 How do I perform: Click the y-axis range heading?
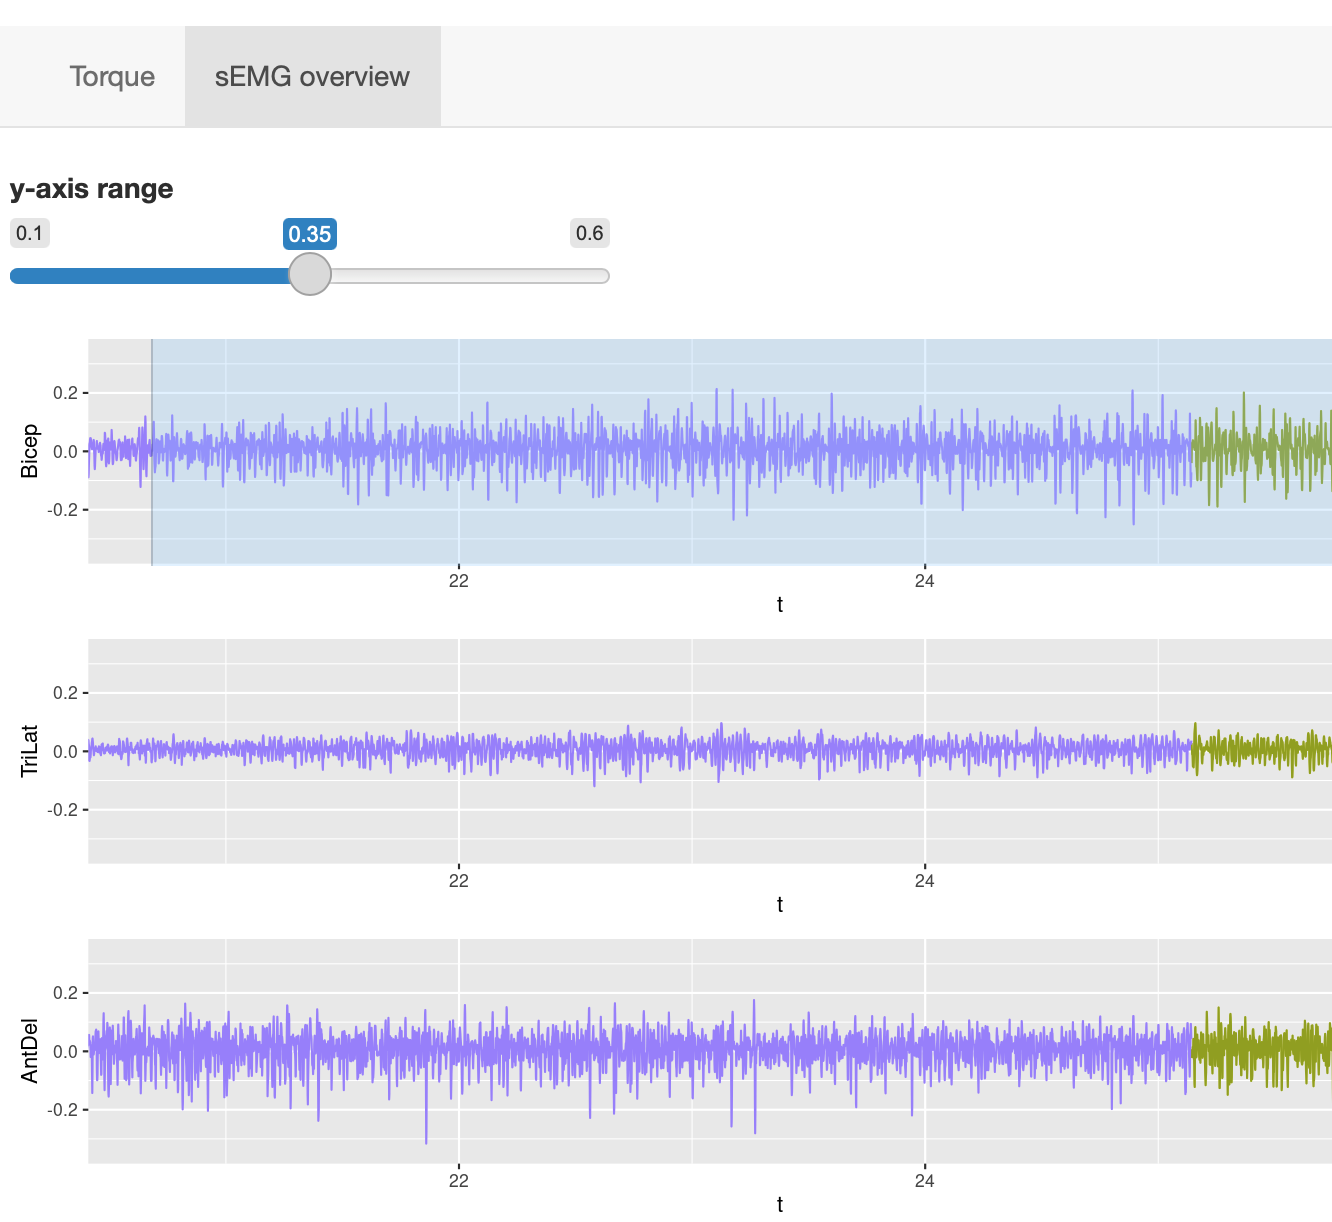click(91, 189)
